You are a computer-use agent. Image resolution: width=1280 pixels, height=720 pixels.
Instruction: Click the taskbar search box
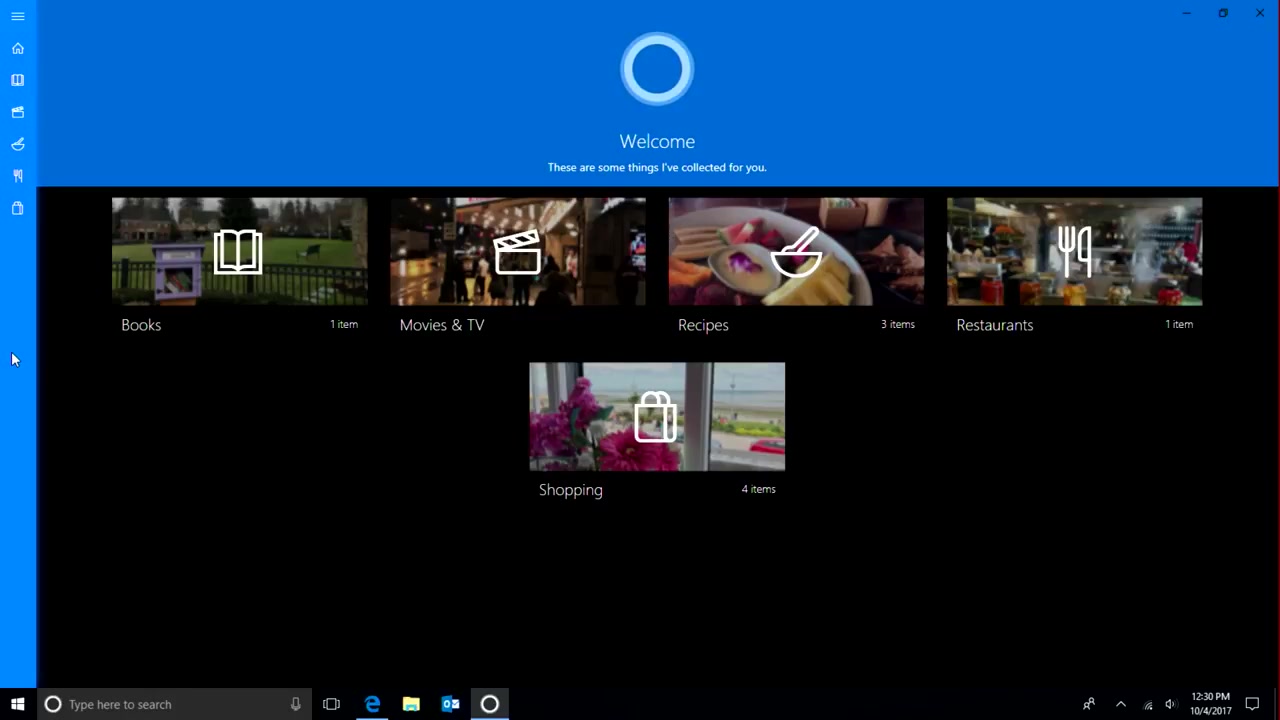tap(174, 704)
